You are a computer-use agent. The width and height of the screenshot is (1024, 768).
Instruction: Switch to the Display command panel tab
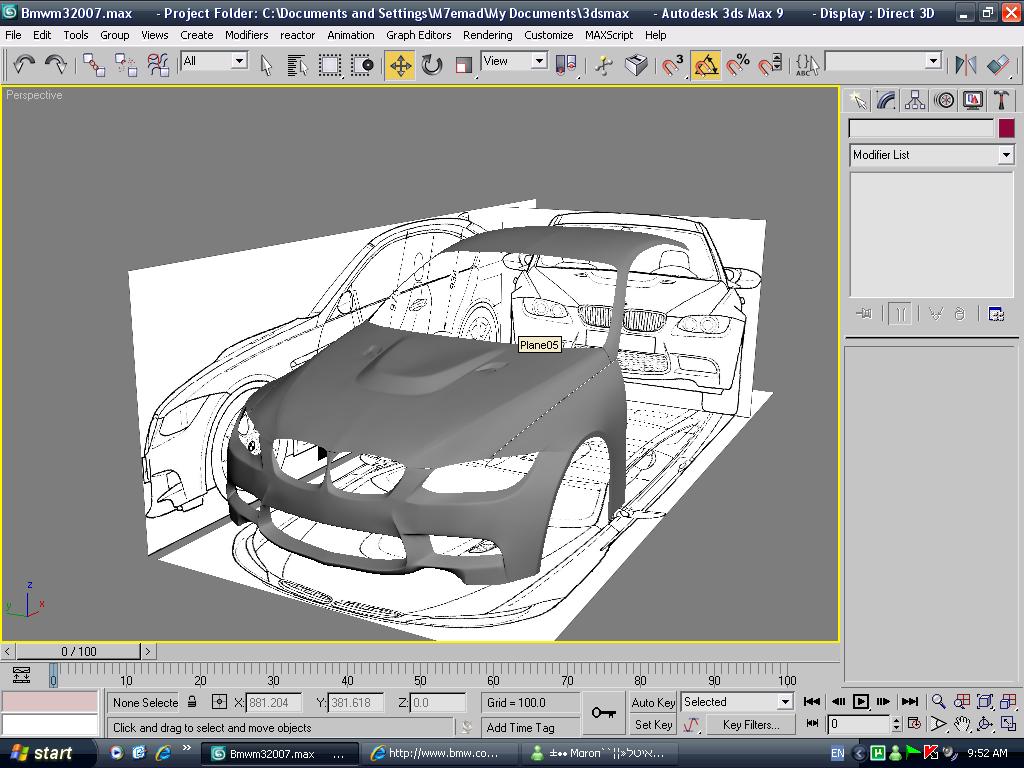click(972, 100)
